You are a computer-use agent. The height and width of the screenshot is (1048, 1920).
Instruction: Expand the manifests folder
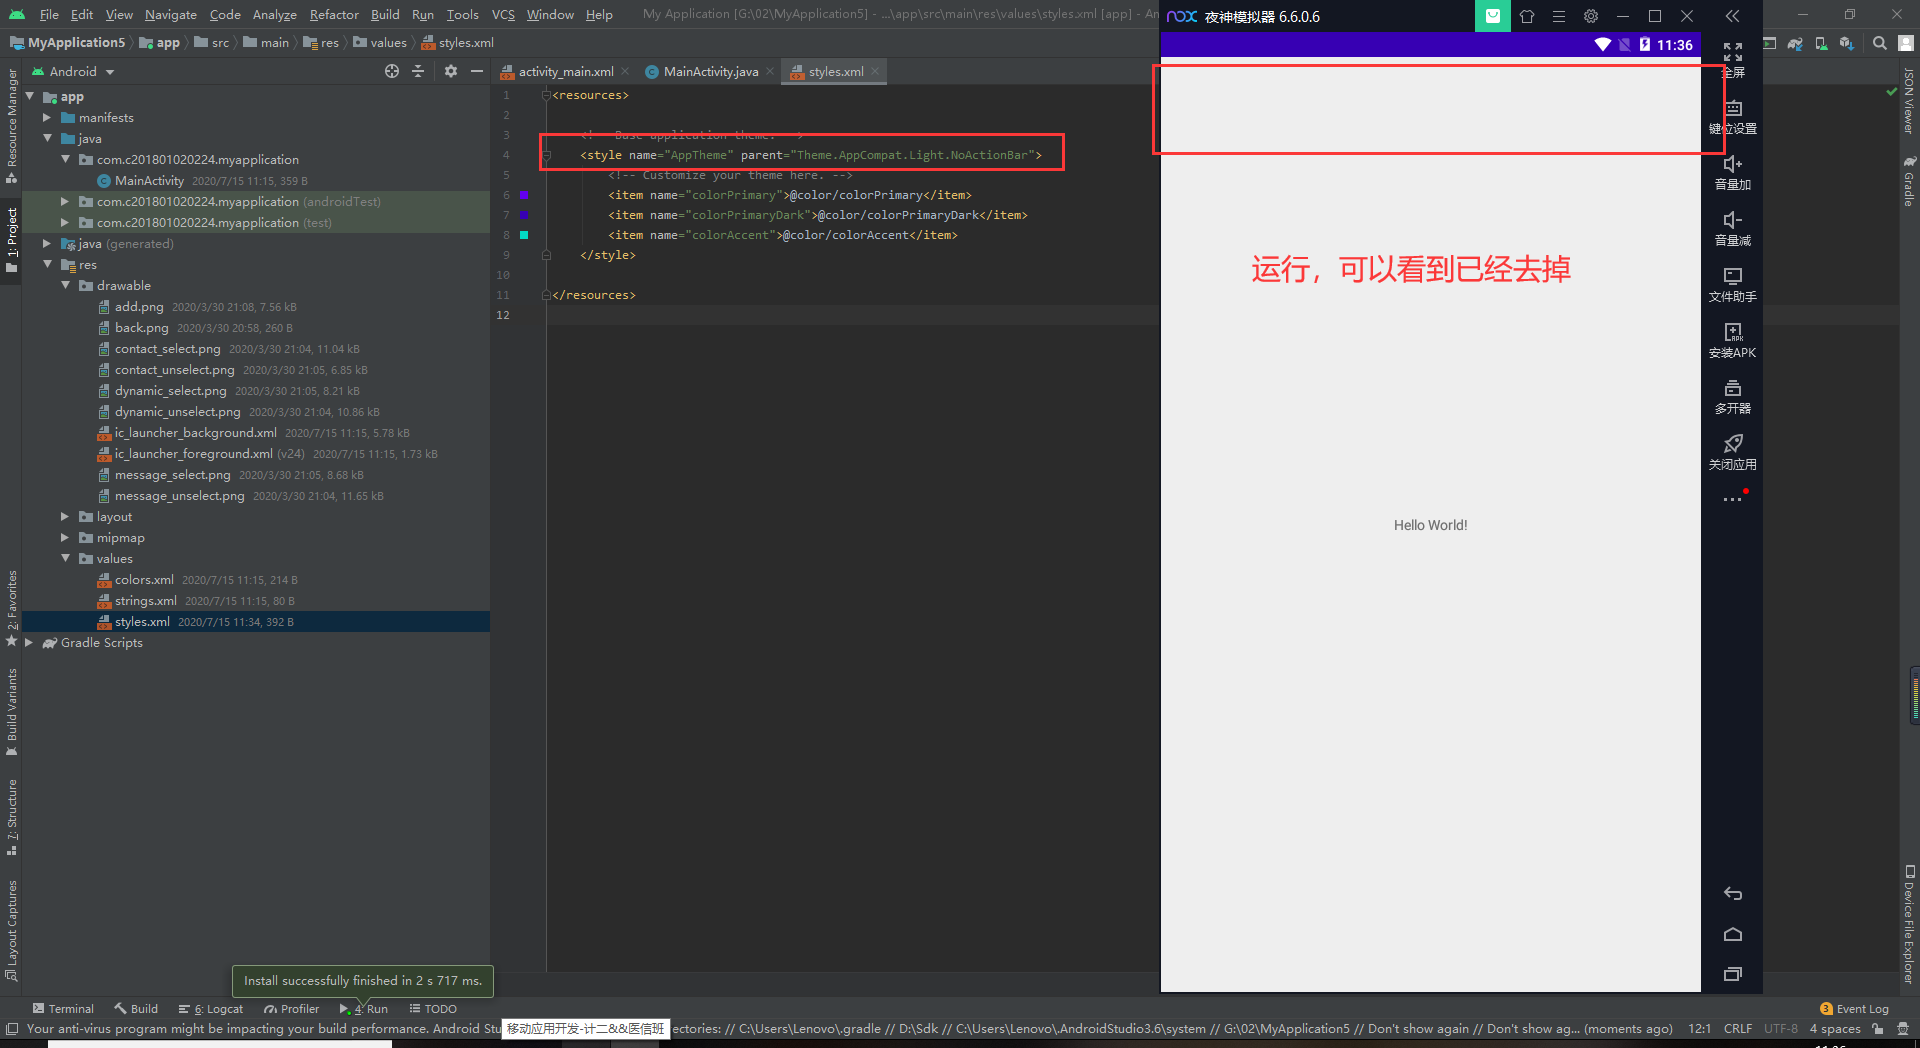[47, 117]
